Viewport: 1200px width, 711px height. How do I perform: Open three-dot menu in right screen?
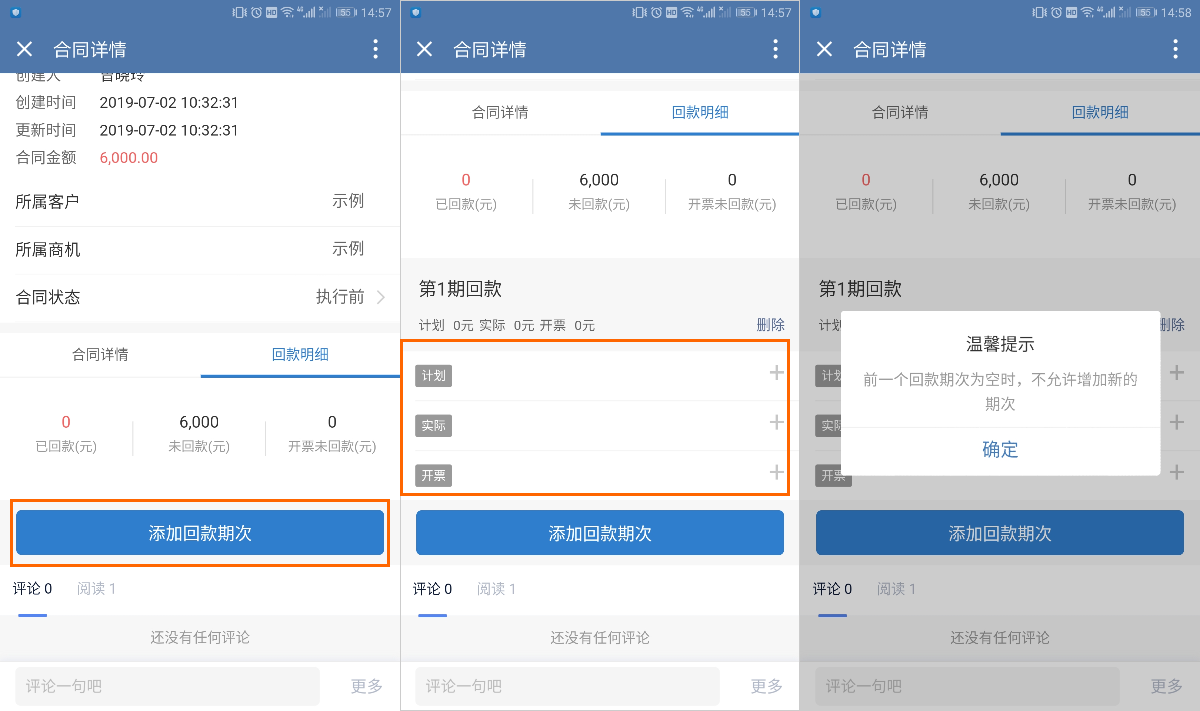pyautogui.click(x=1175, y=49)
